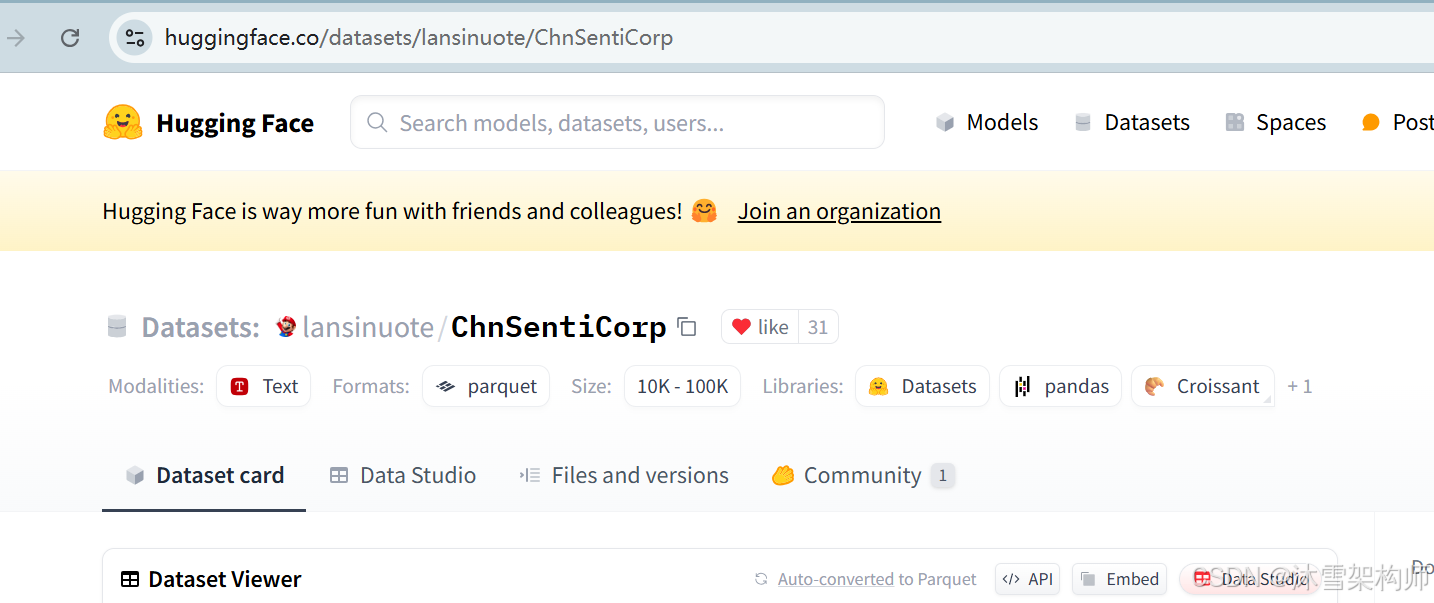Switch to the Data Studio tab
The width and height of the screenshot is (1434, 603).
[403, 476]
